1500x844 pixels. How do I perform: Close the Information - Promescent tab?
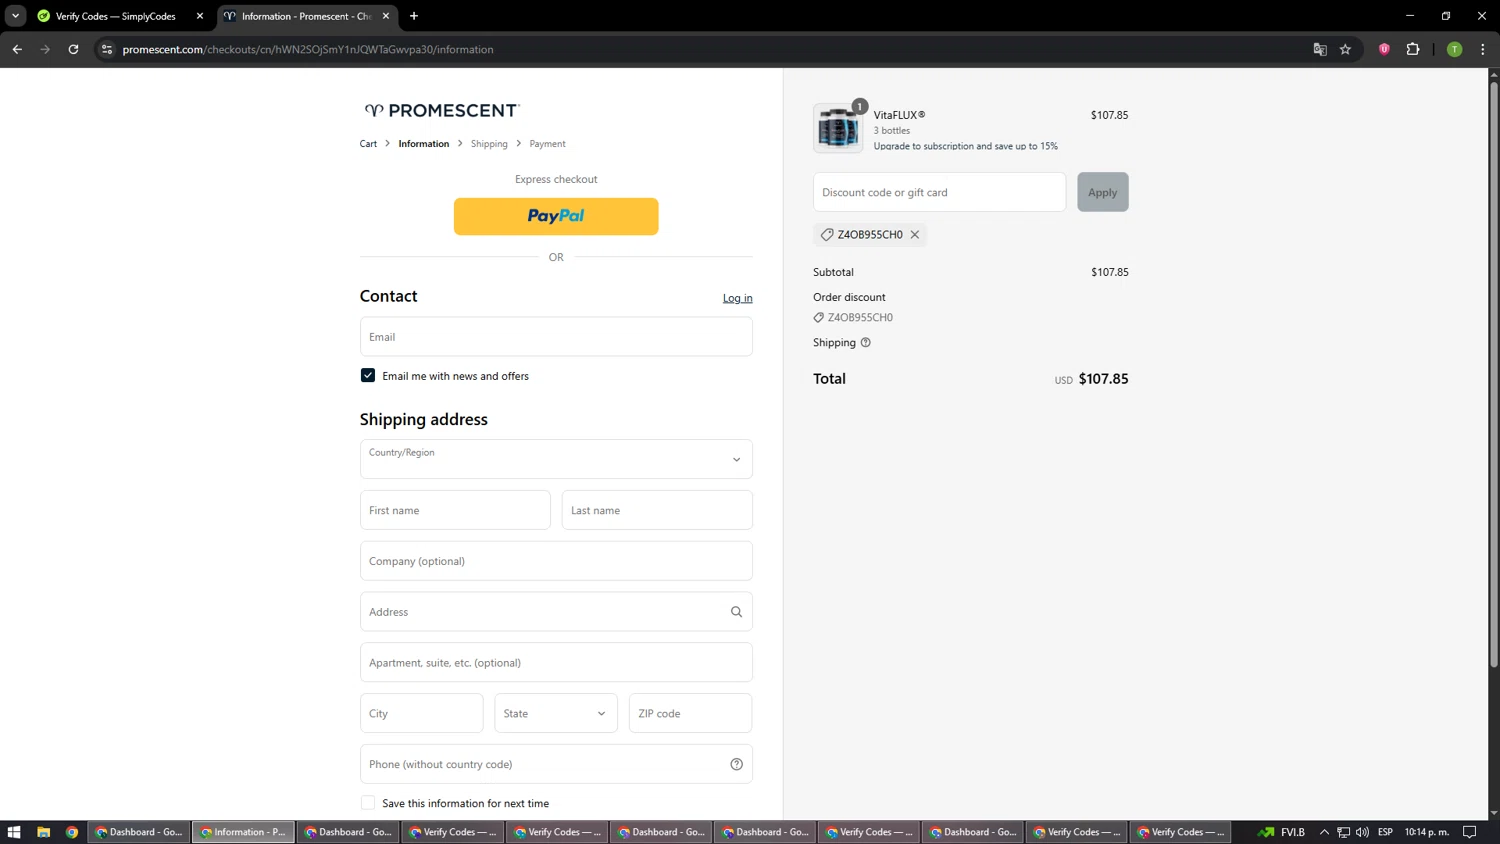coord(386,16)
